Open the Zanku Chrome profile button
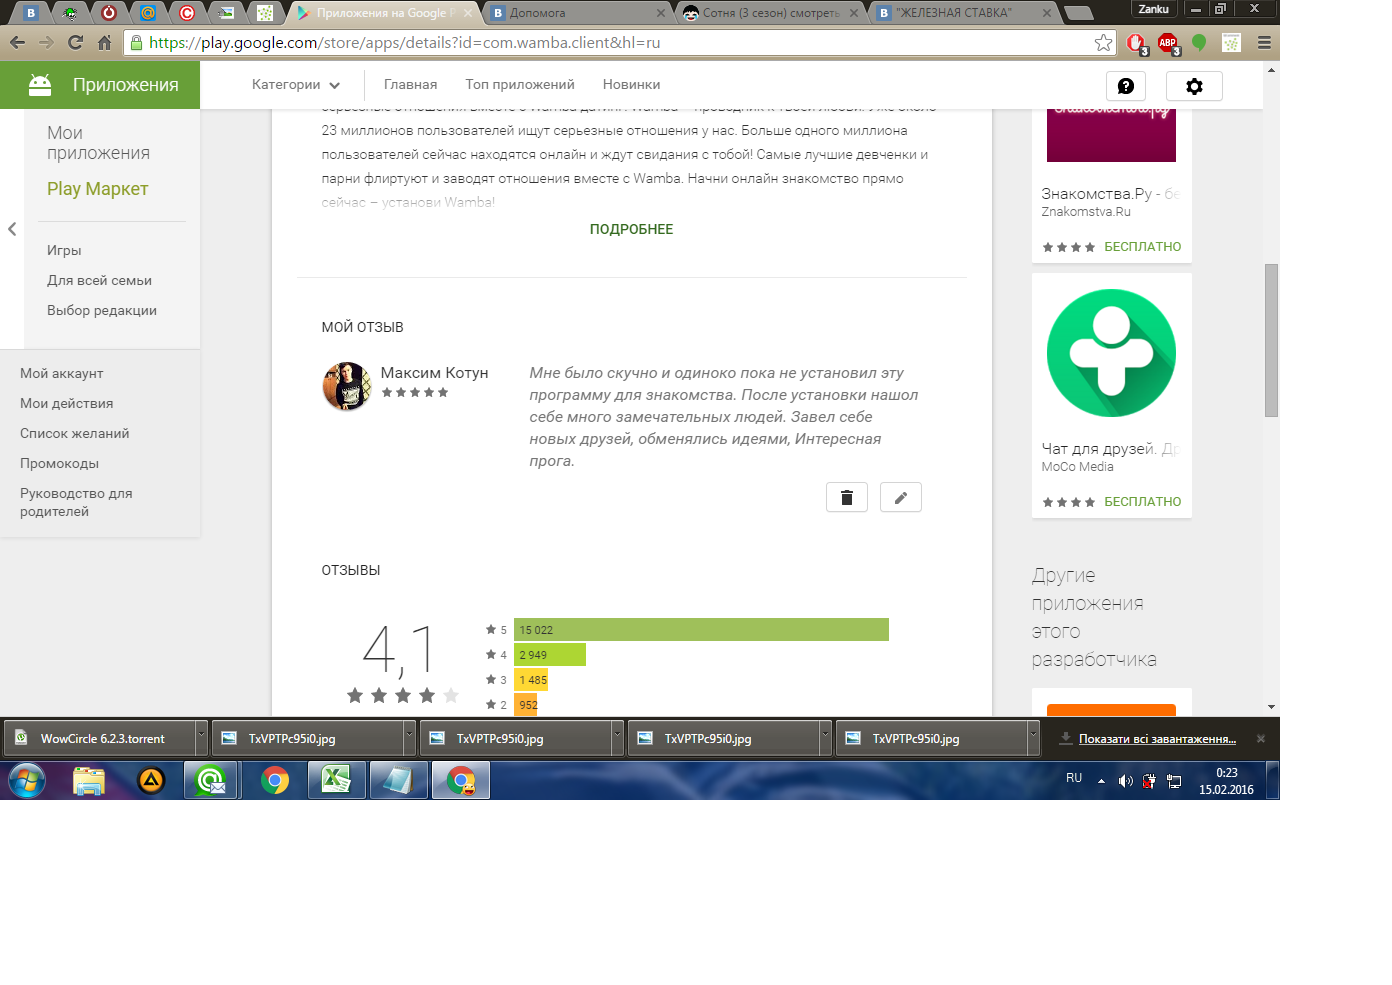The image size is (1392, 985). click(x=1153, y=9)
